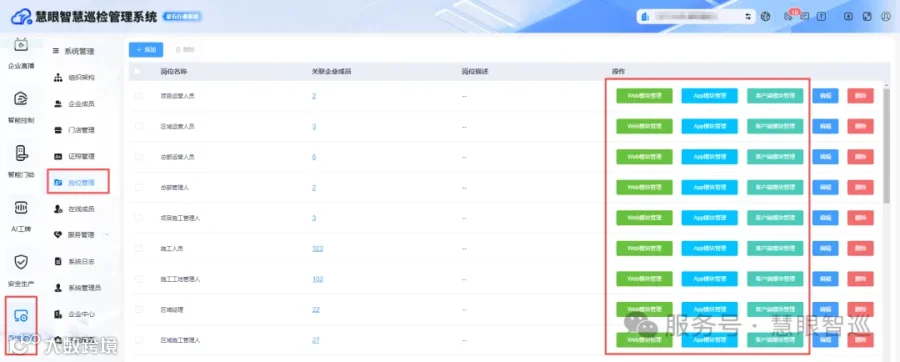Open the user profile avatar icon

(885, 17)
